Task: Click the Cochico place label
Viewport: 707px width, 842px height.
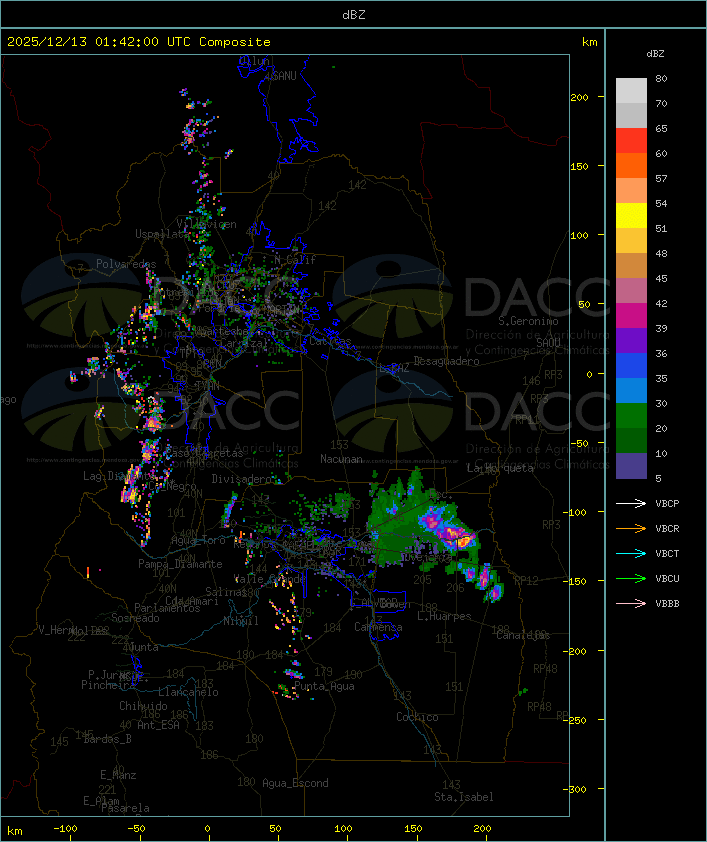Action: click(417, 717)
